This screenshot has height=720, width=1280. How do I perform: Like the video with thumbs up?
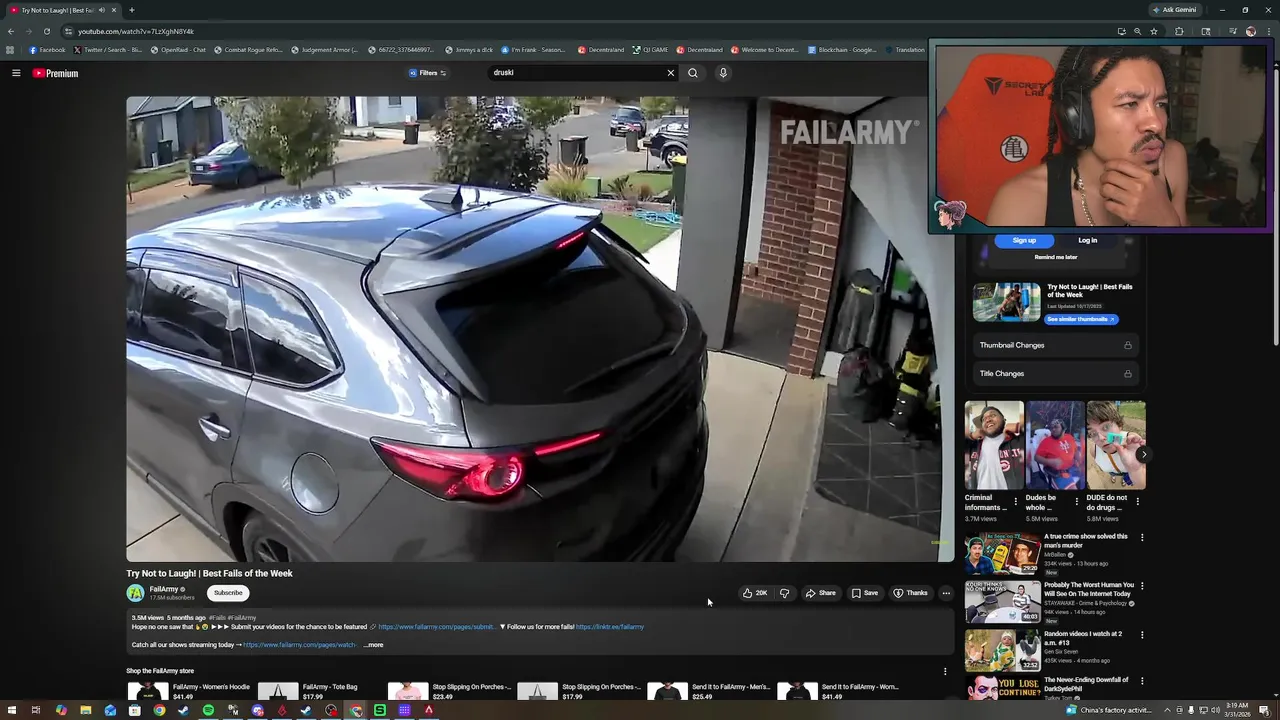754,593
